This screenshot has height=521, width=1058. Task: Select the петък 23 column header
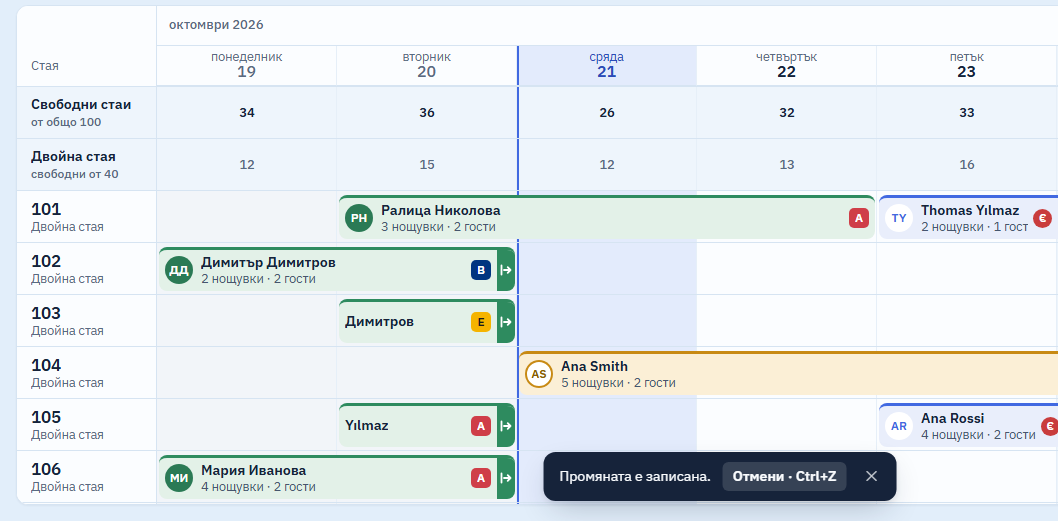point(967,65)
